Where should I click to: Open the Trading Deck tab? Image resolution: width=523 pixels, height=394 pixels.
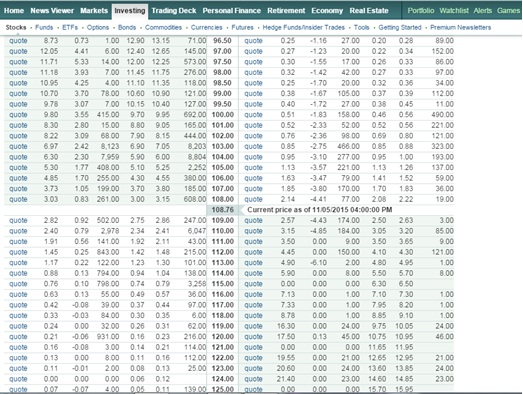[x=174, y=11]
